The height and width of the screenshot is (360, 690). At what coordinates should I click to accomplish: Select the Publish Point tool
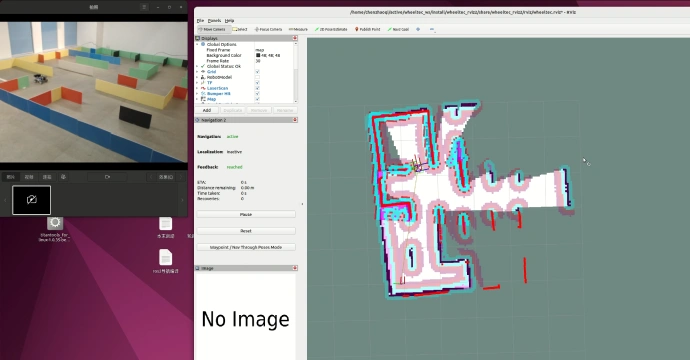[367, 29]
